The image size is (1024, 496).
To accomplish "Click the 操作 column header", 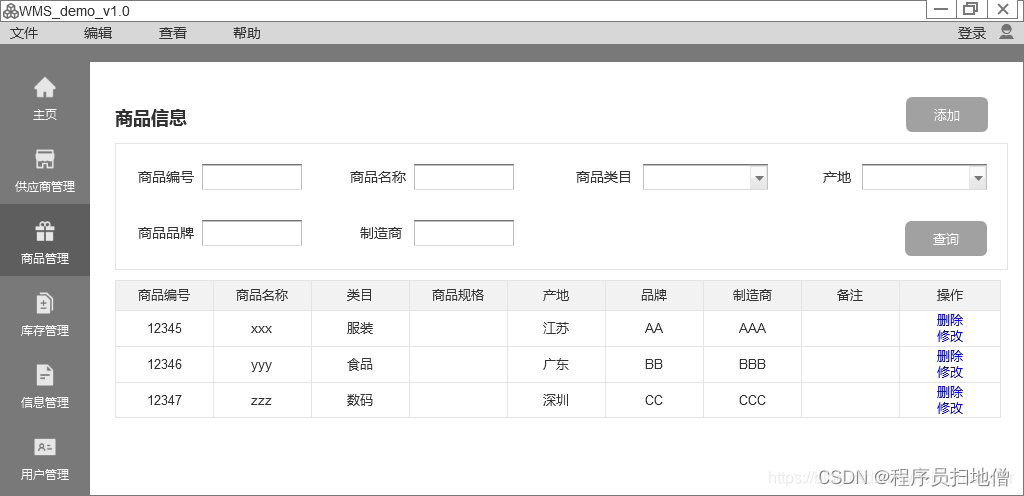I will pos(950,296).
